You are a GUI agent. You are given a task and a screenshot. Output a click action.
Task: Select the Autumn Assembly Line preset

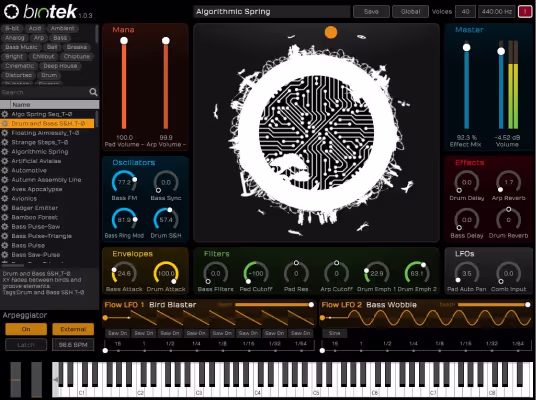point(46,179)
